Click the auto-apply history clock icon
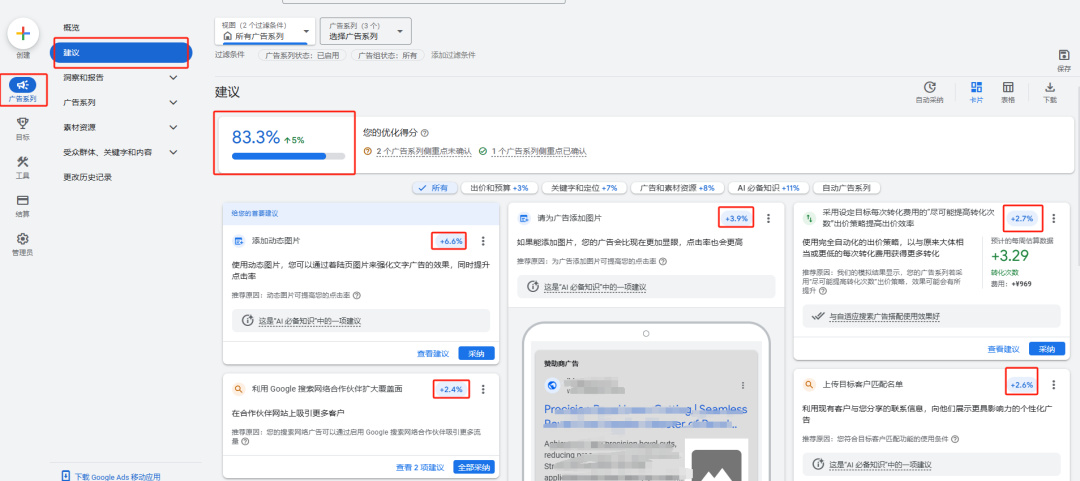This screenshot has width=1080, height=481. 929,87
